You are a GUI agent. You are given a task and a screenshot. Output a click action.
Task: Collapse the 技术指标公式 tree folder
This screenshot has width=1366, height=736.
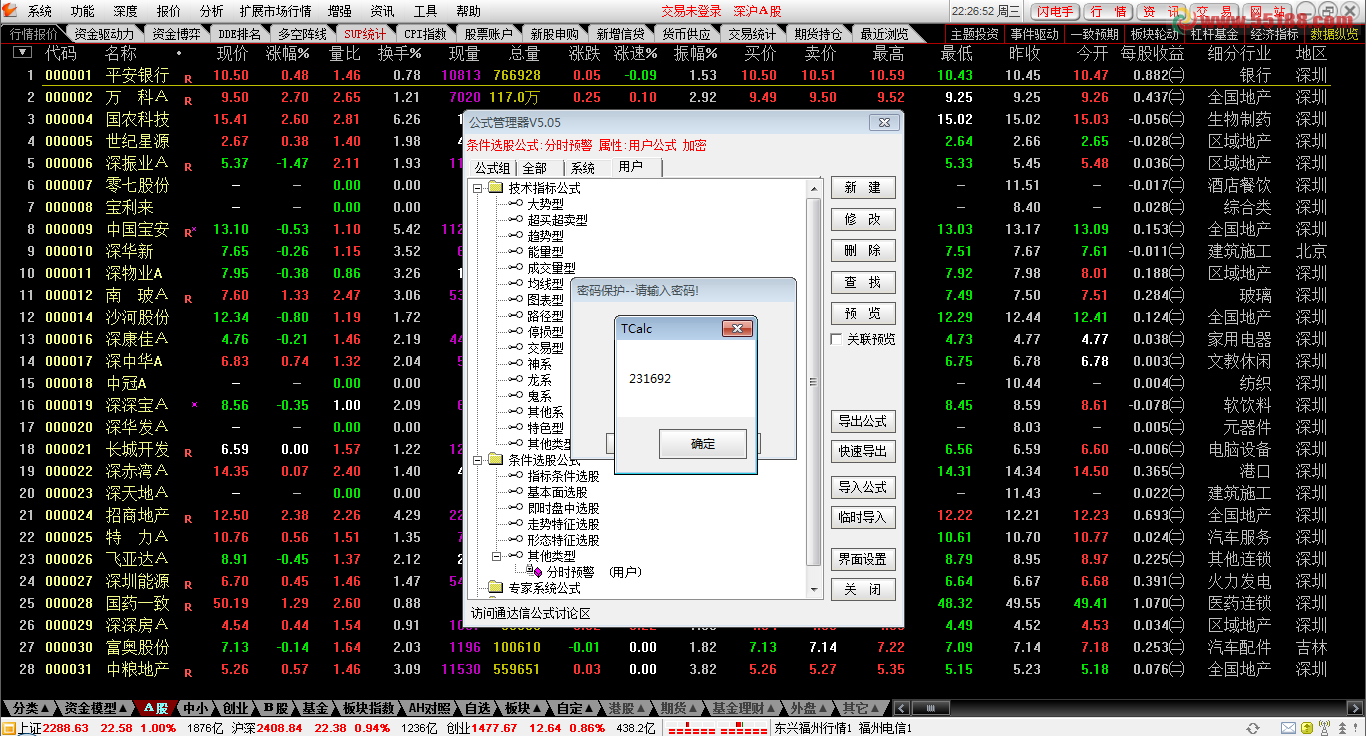478,188
